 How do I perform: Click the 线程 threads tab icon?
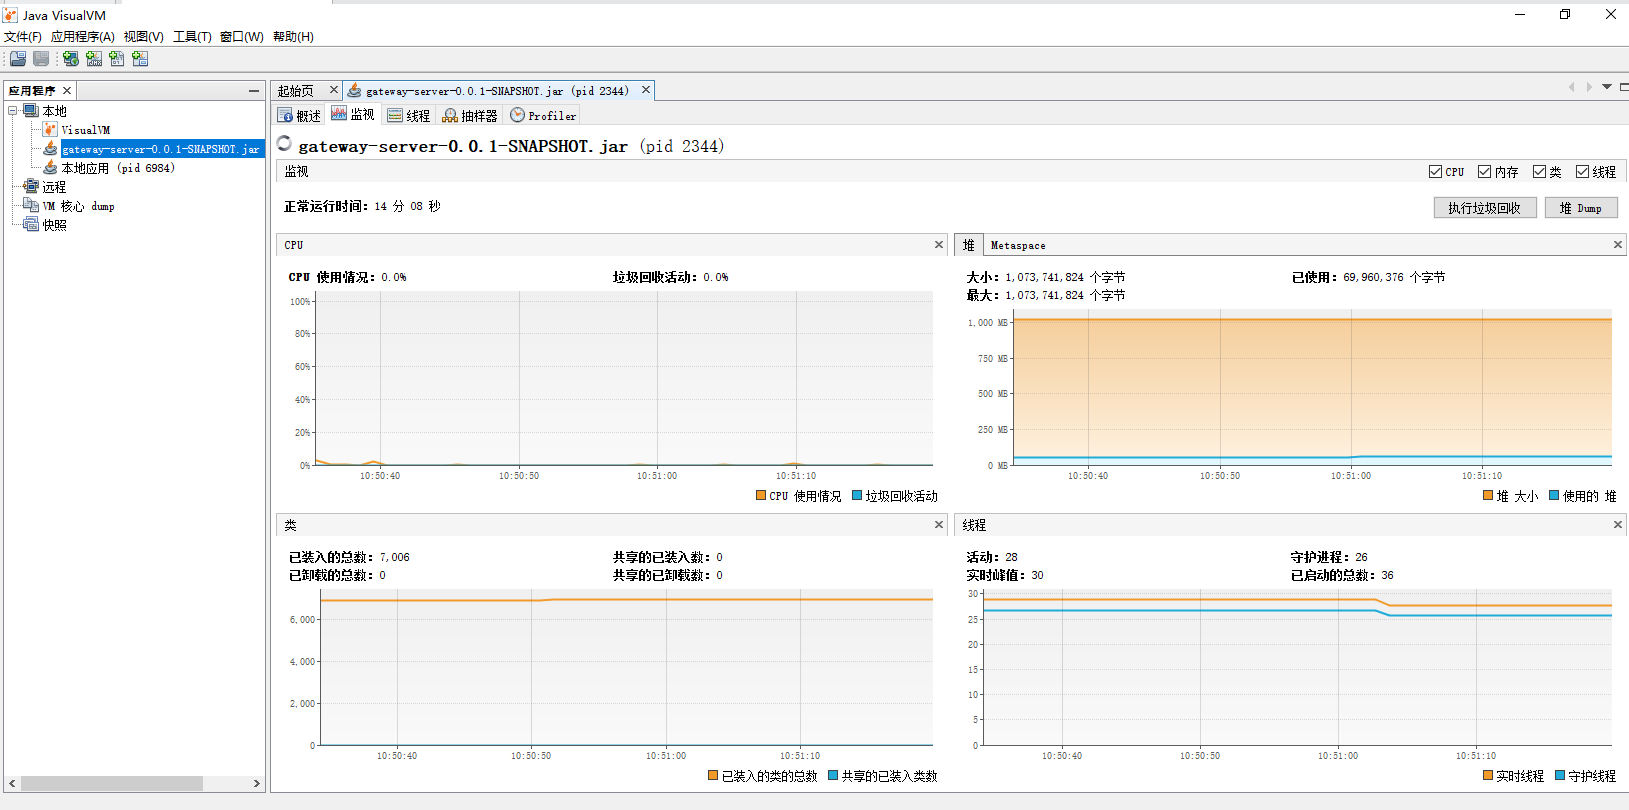point(395,116)
